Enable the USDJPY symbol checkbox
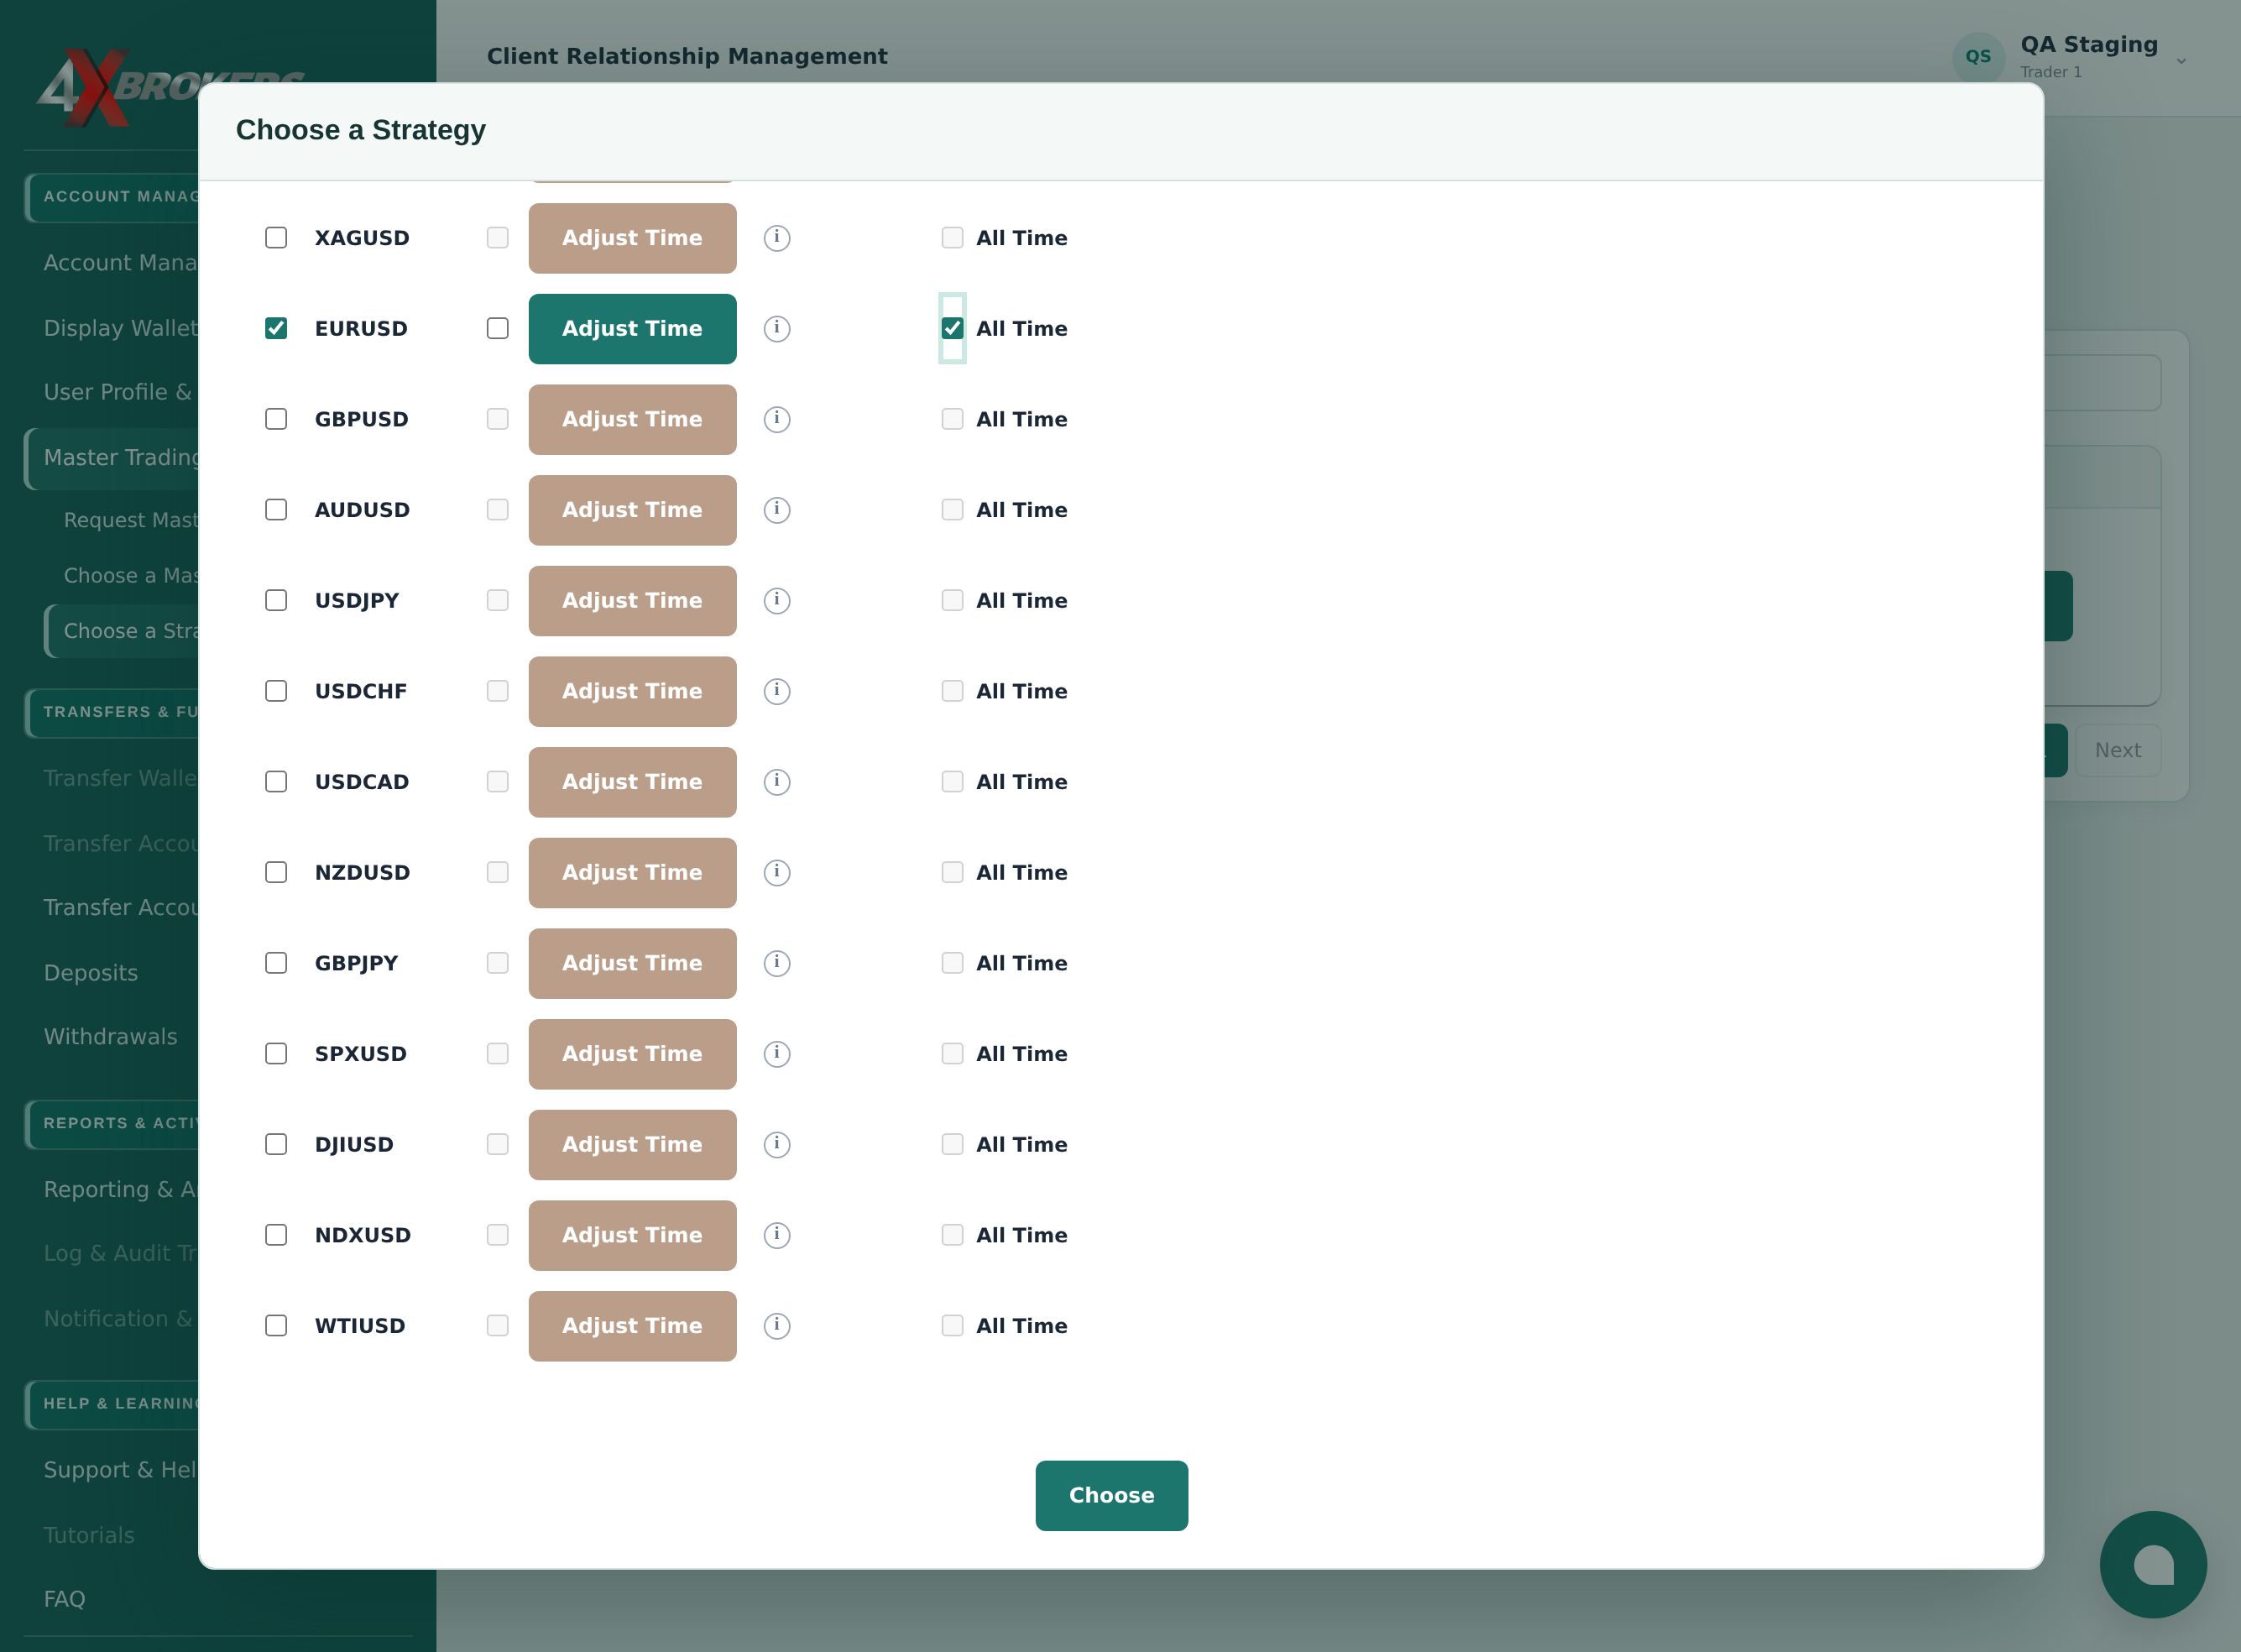2241x1652 pixels. coord(276,601)
